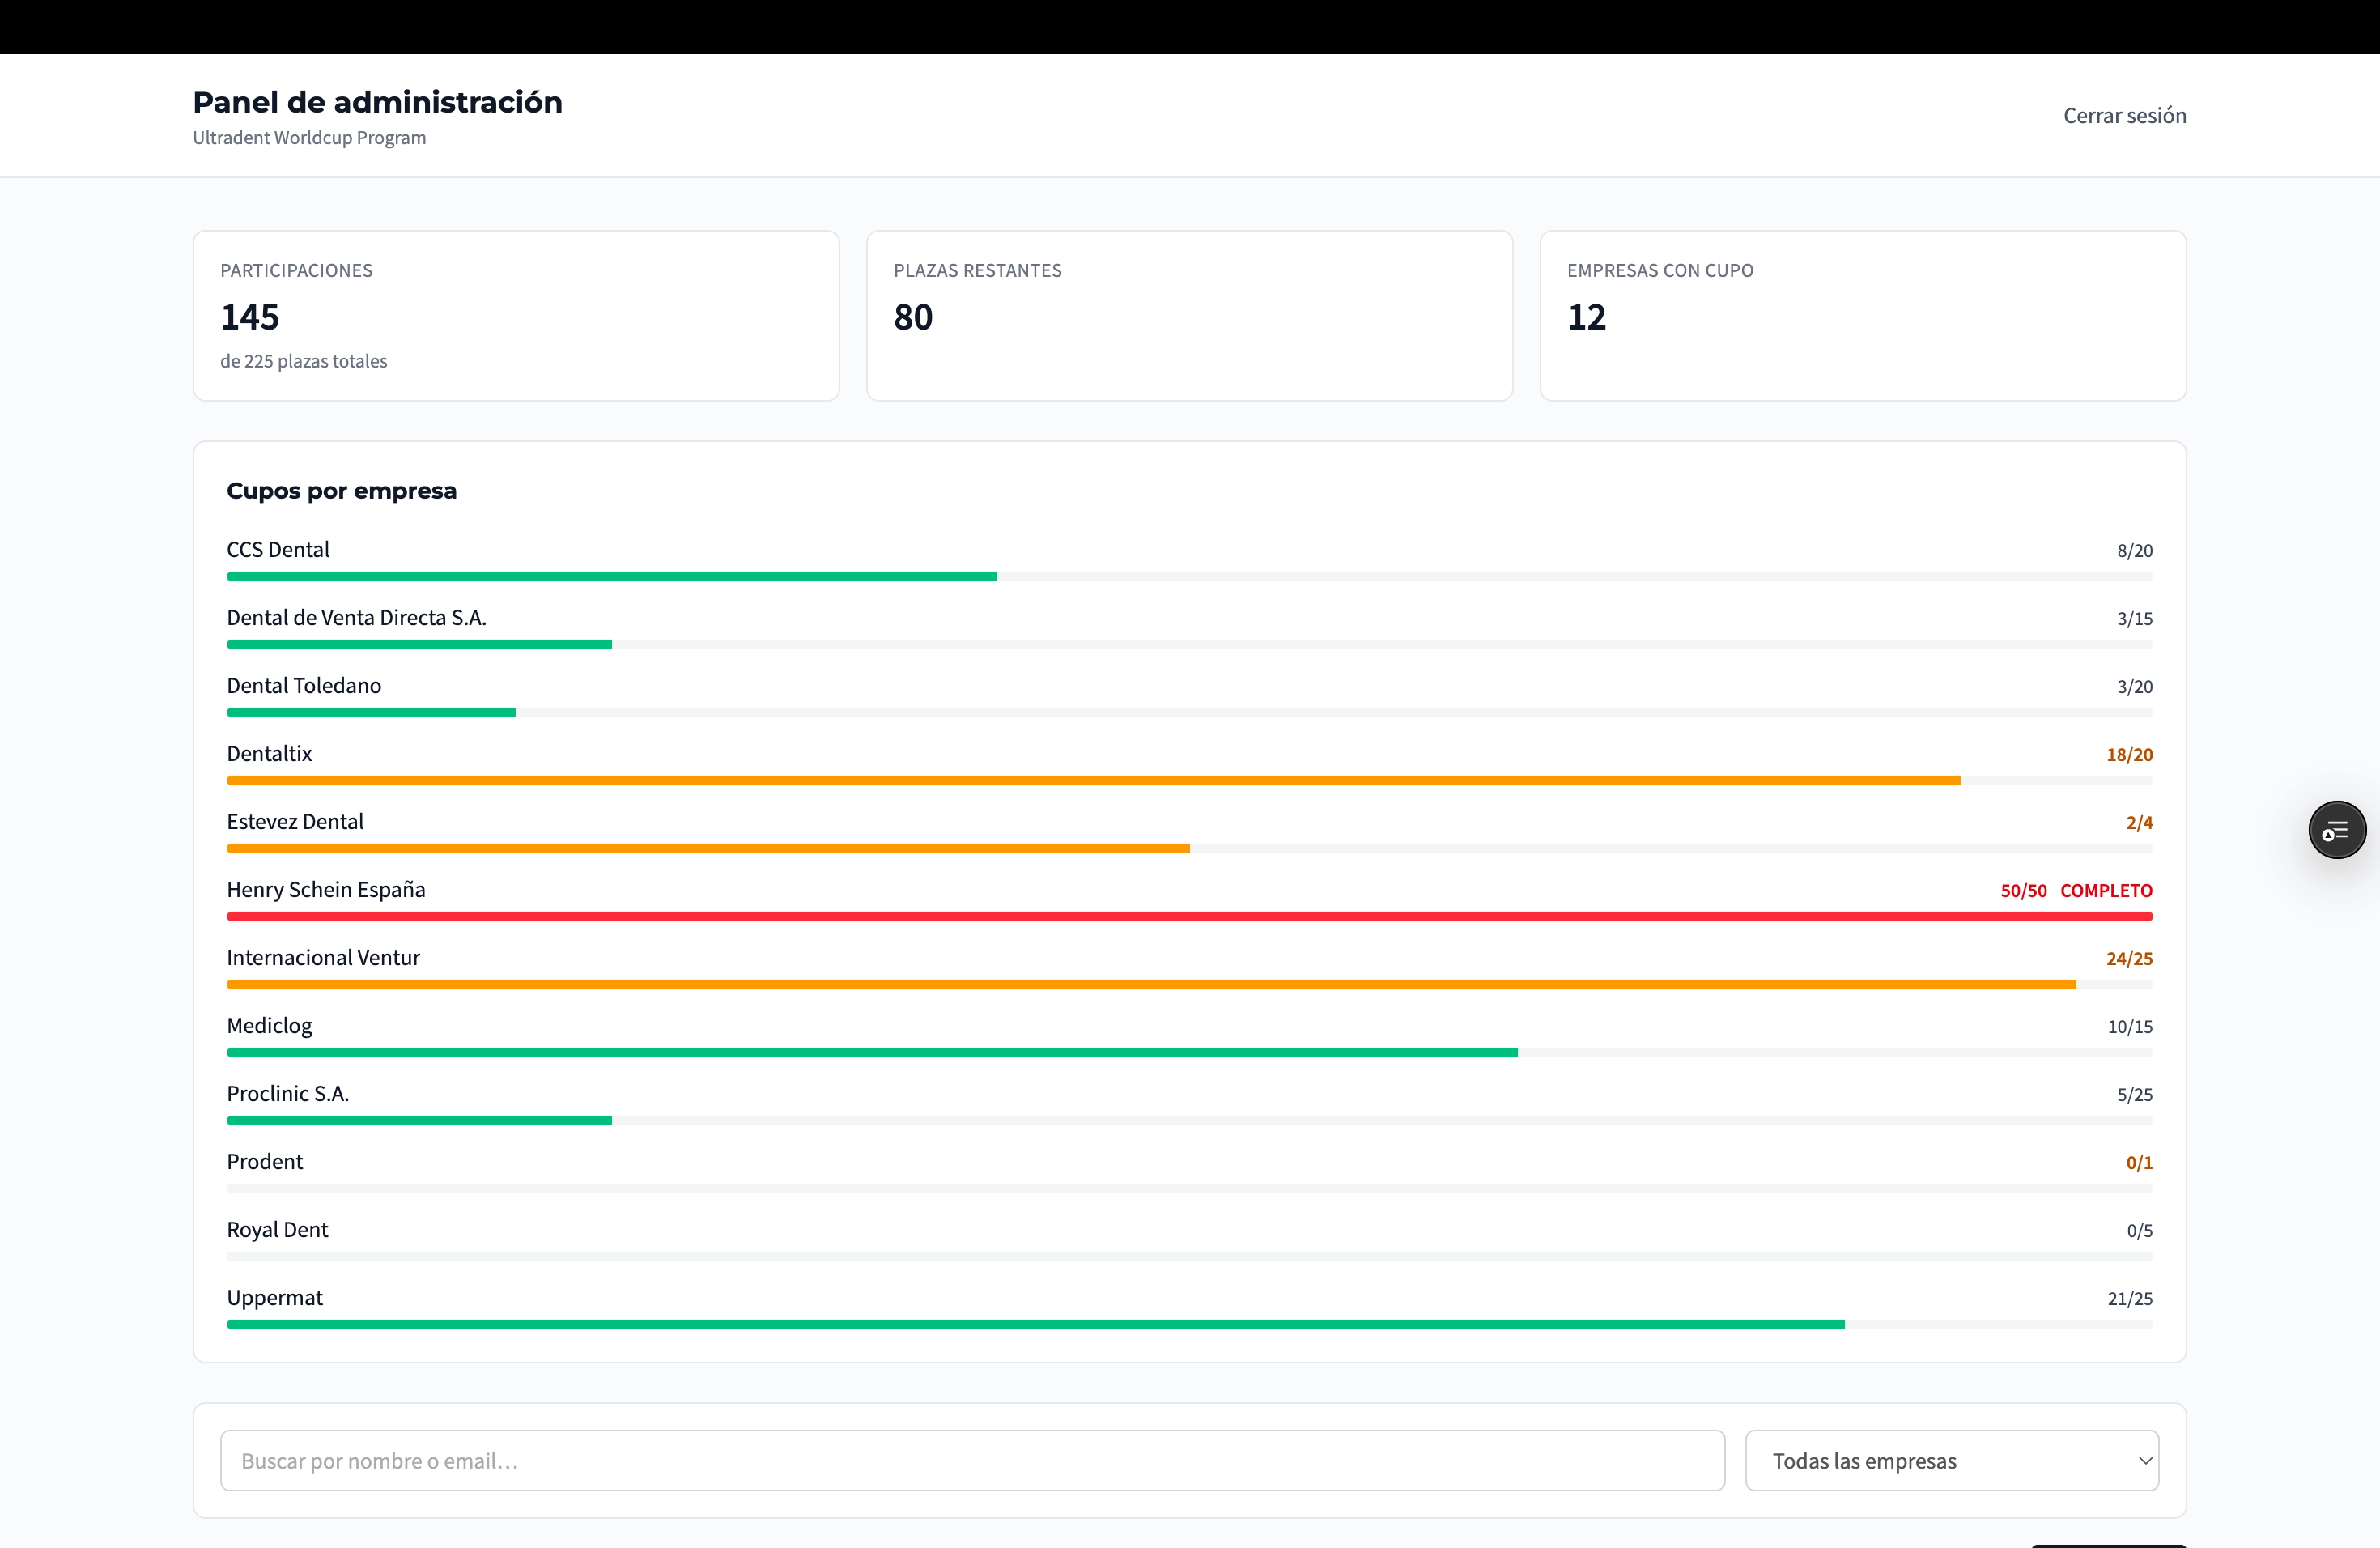Click the Empresas con cupo 12 card

(1862, 316)
